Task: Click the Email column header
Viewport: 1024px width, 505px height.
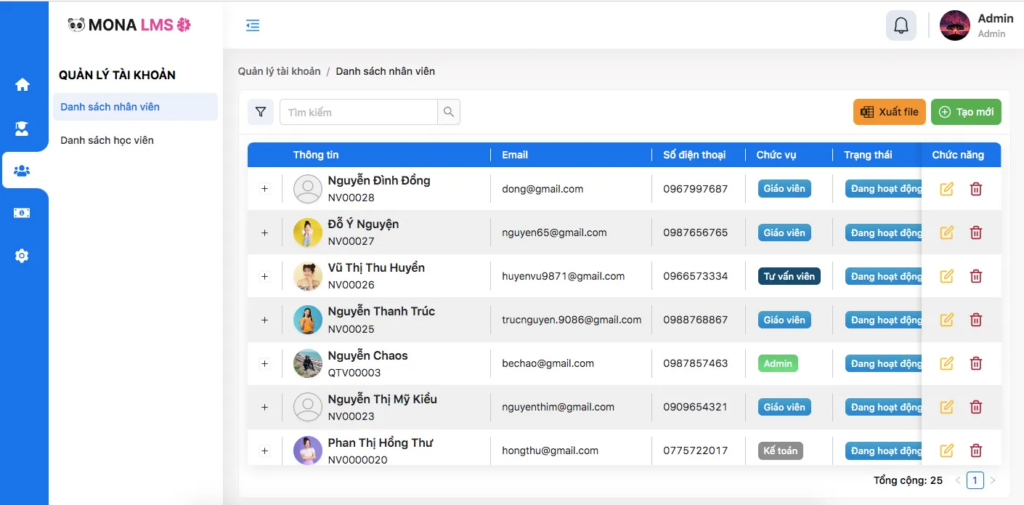Action: (515, 155)
